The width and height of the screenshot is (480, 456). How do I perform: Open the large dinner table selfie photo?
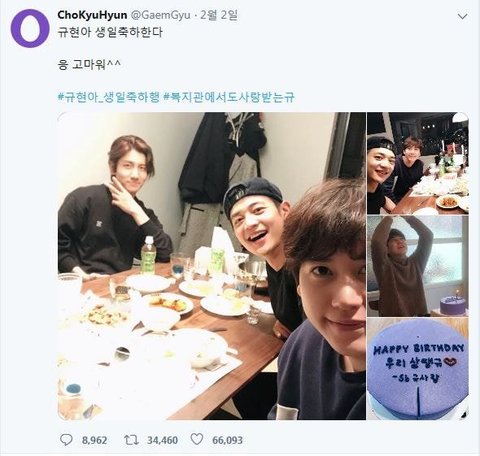(212, 266)
